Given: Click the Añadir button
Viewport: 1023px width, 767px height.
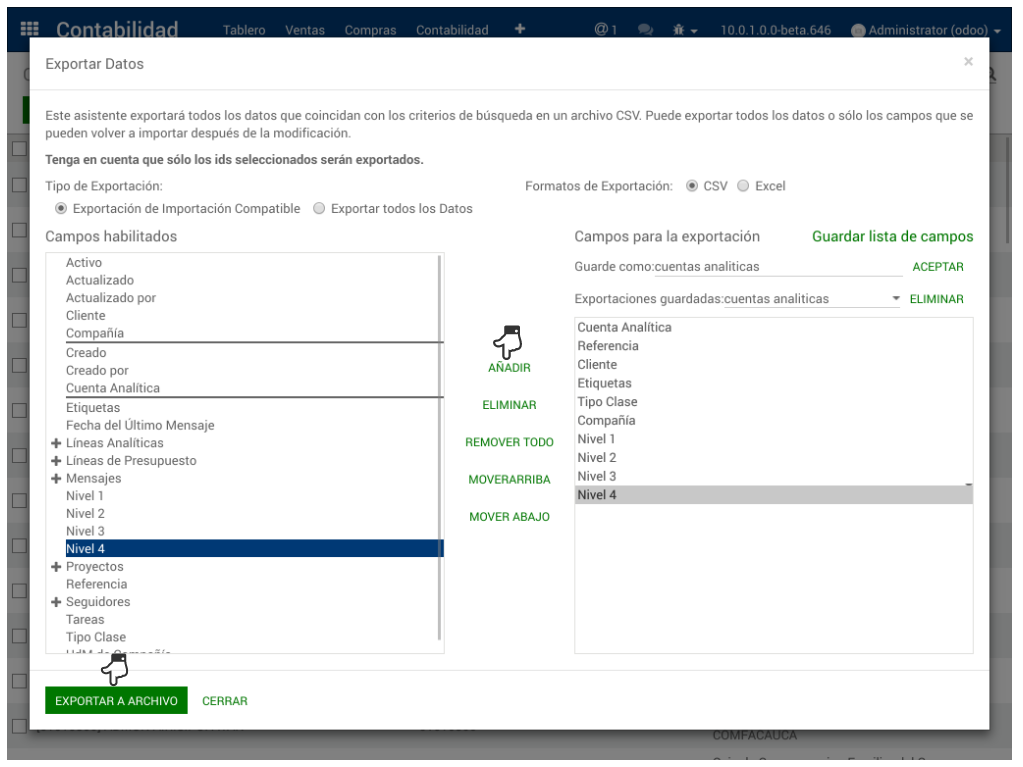Looking at the screenshot, I should pyautogui.click(x=509, y=368).
